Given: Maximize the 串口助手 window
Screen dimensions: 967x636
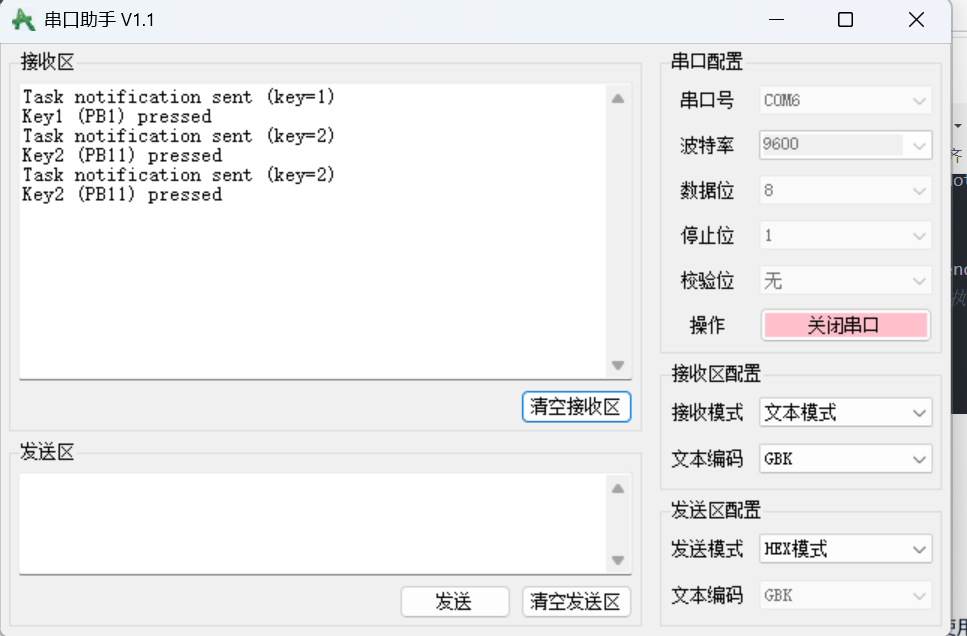Looking at the screenshot, I should coord(846,20).
